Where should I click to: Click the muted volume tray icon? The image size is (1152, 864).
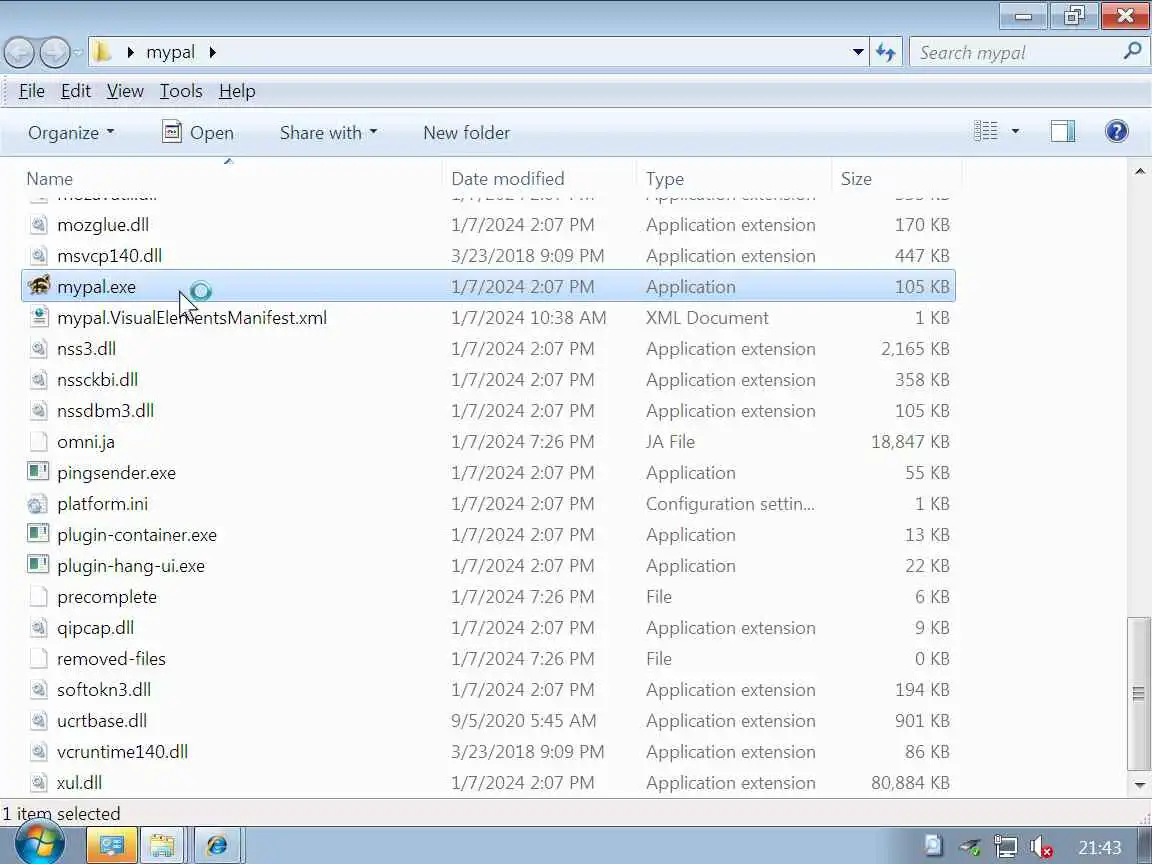[x=1041, y=847]
